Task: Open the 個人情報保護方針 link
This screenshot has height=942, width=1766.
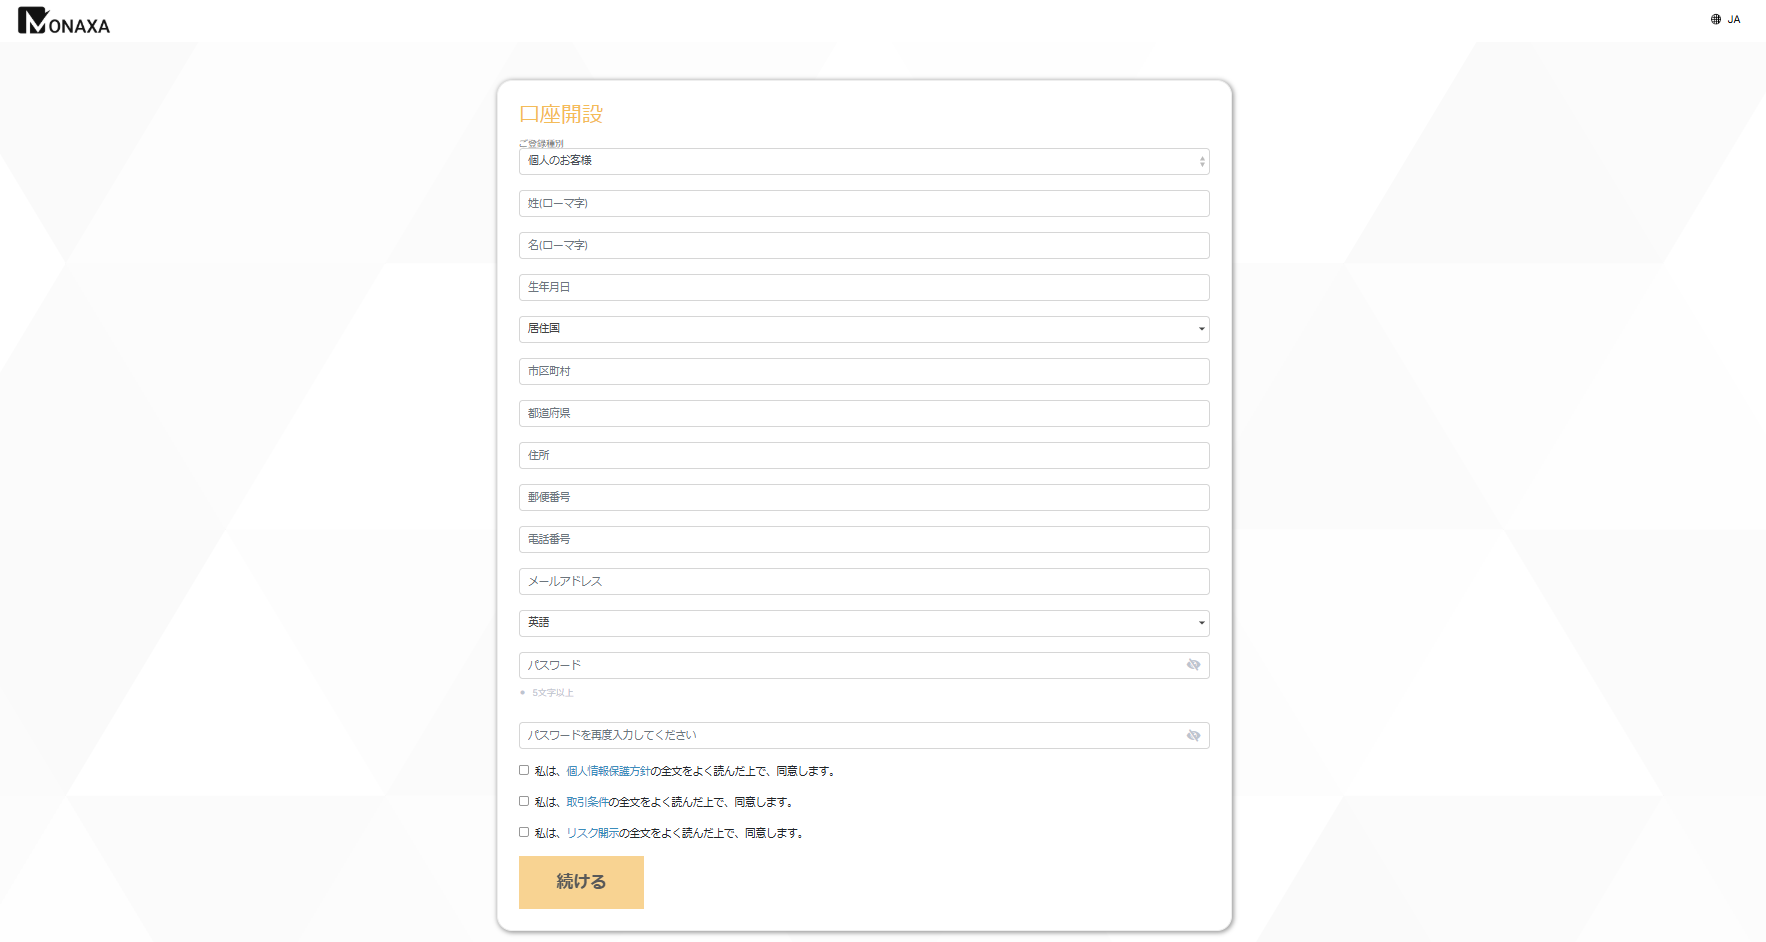Action: (x=608, y=771)
